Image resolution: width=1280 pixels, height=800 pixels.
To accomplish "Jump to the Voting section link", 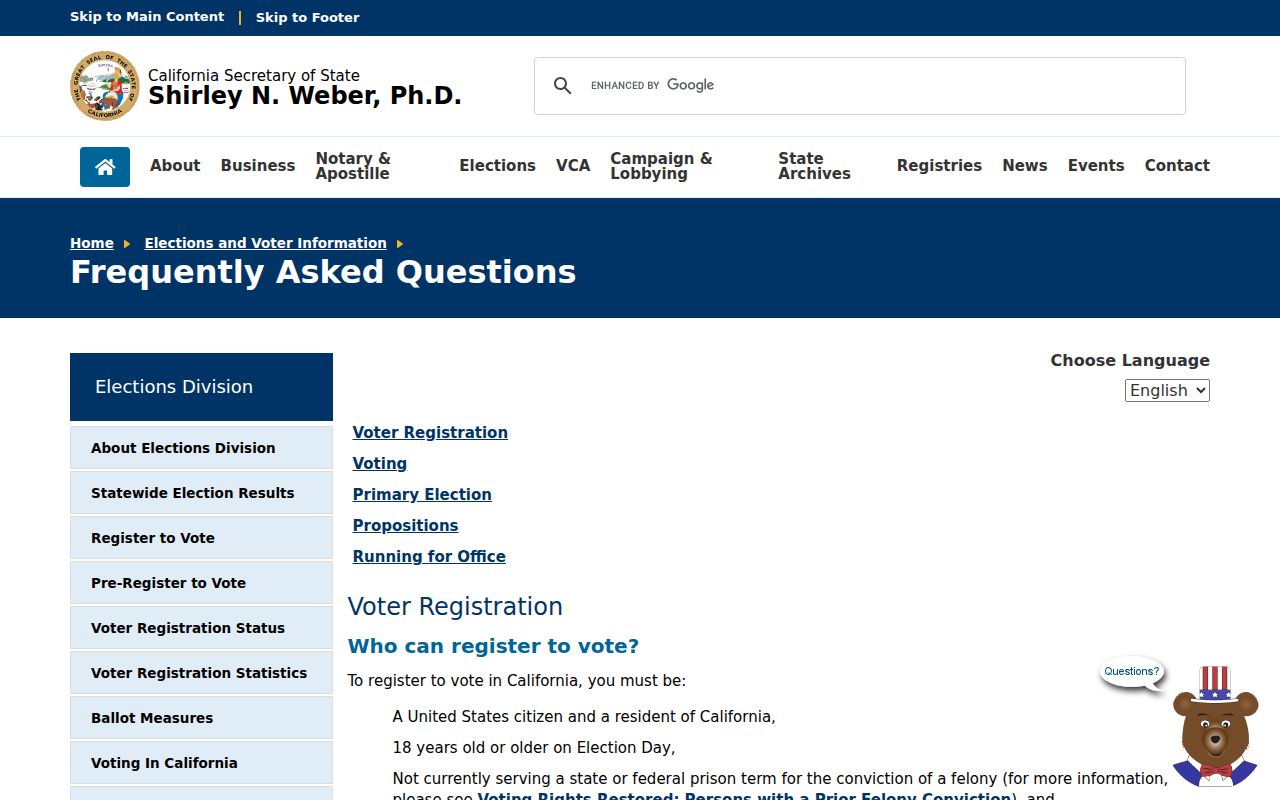I will coord(380,463).
